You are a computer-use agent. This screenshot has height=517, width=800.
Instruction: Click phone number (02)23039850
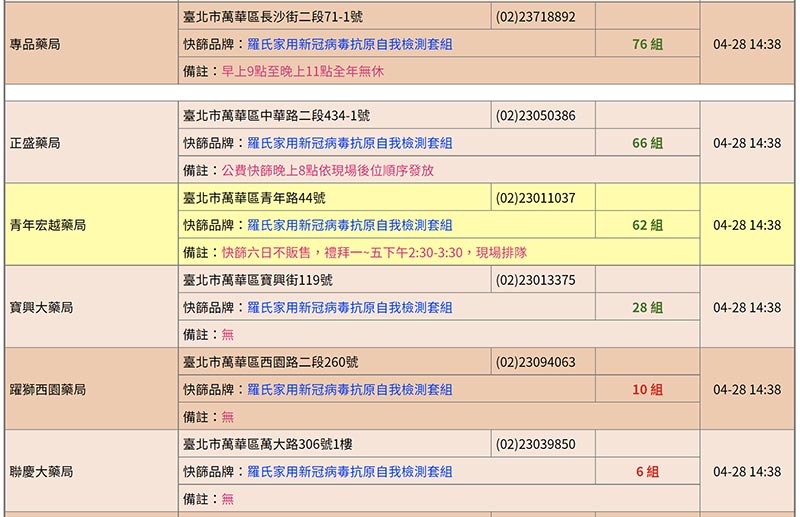[535, 445]
